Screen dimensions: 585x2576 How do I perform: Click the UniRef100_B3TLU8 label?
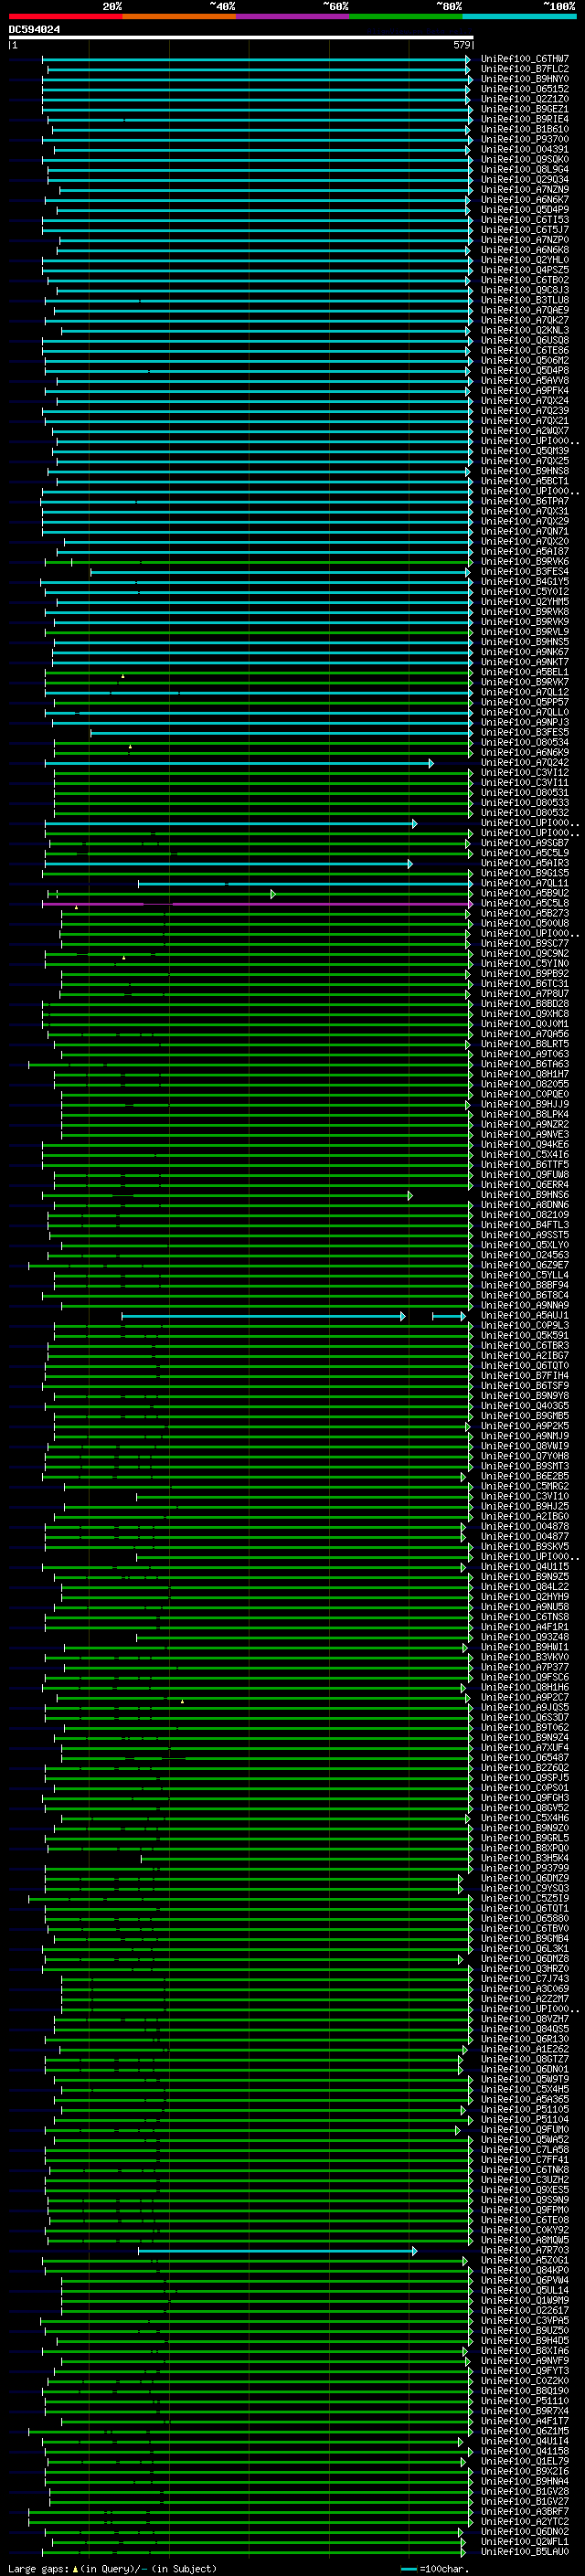click(524, 300)
